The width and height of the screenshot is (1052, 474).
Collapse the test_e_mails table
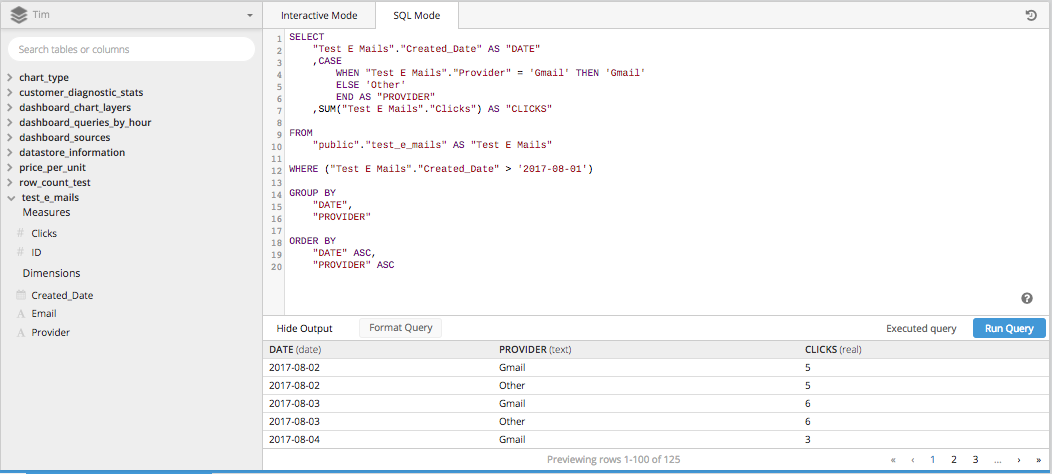tap(10, 198)
